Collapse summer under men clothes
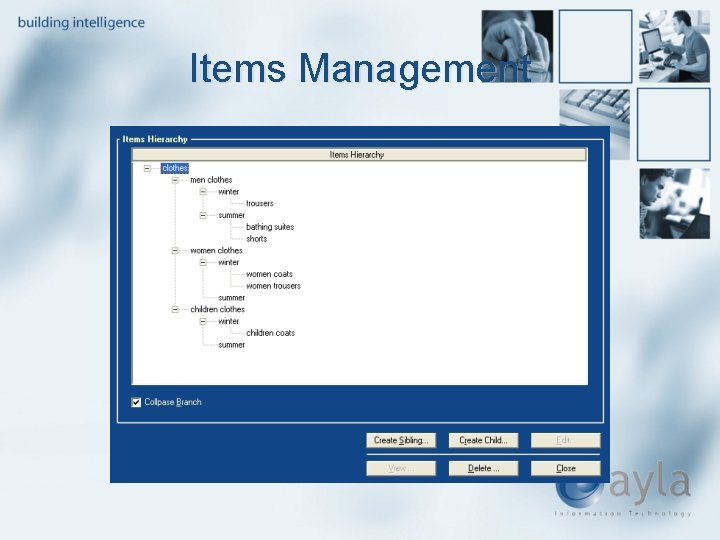Viewport: 720px width, 540px height. (203, 215)
